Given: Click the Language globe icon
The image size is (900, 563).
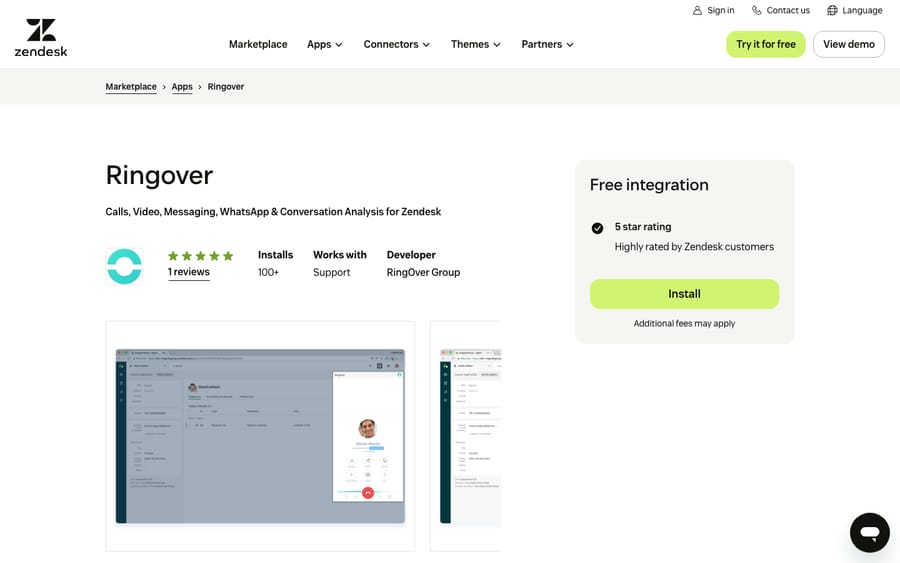Looking at the screenshot, I should pyautogui.click(x=832, y=10).
